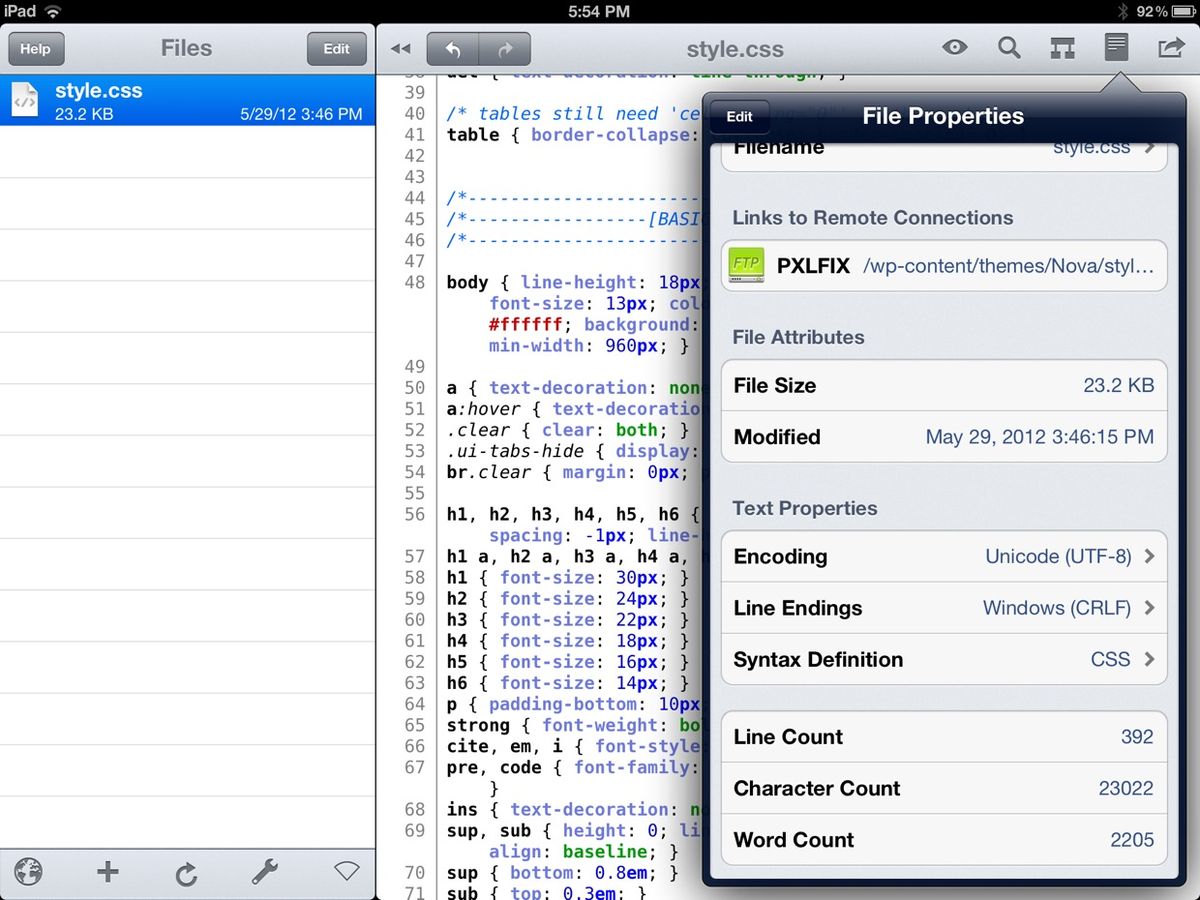Viewport: 1200px width, 900px height.
Task: Create a new file with the plus icon
Action: pyautogui.click(x=107, y=871)
